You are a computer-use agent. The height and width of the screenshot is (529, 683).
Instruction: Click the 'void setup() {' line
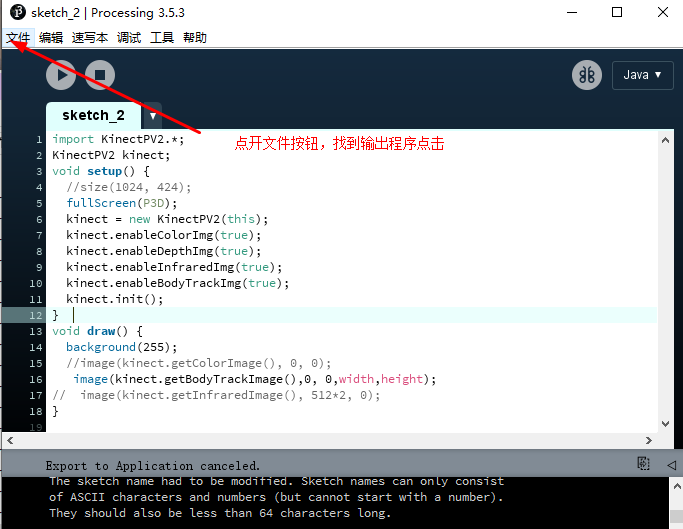pyautogui.click(x=101, y=171)
